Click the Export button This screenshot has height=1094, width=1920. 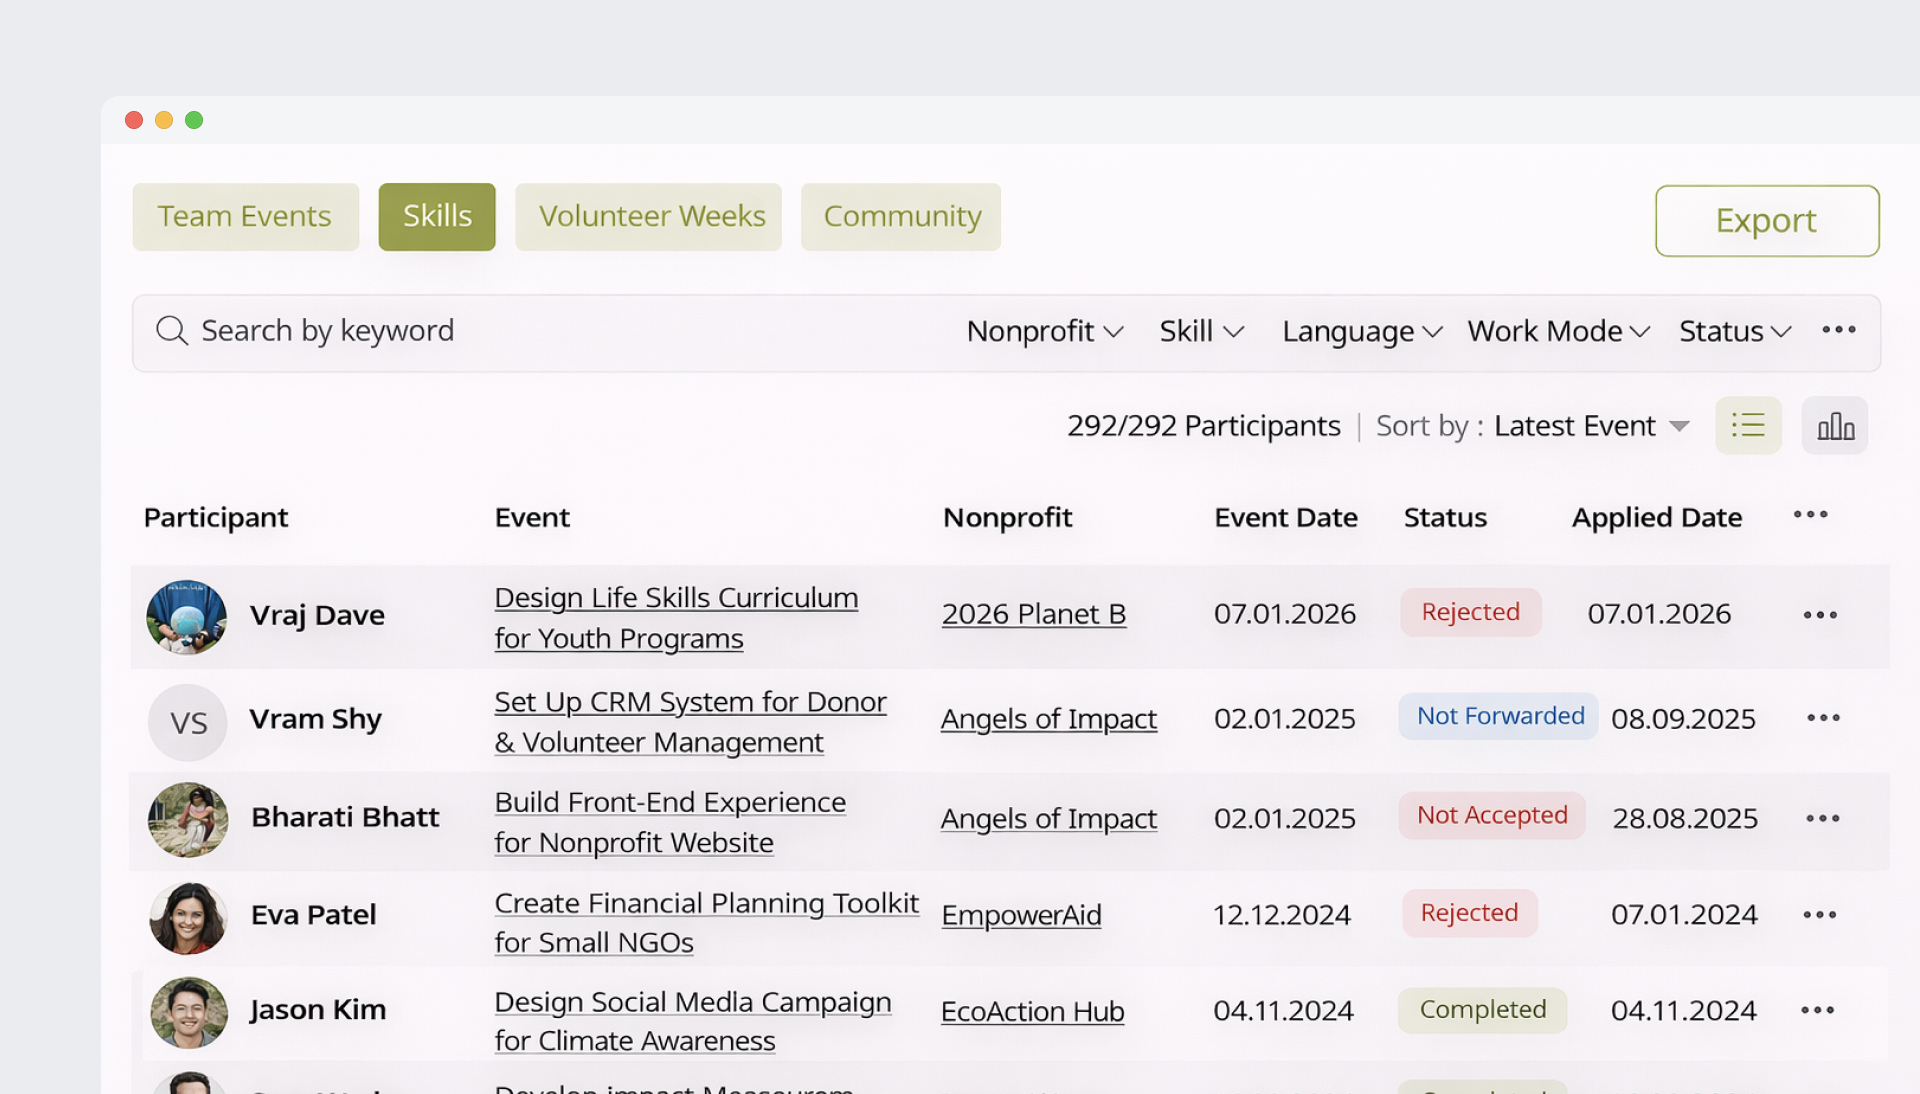1766,221
